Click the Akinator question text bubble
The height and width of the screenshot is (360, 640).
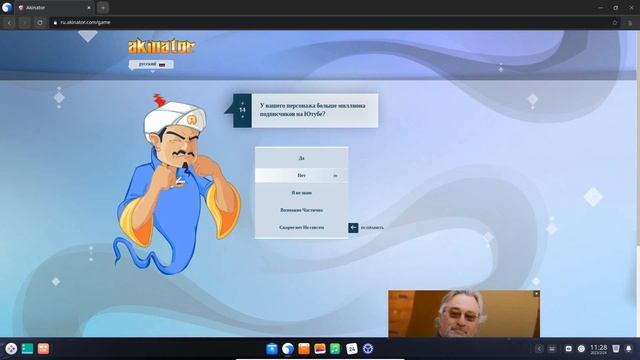315,110
